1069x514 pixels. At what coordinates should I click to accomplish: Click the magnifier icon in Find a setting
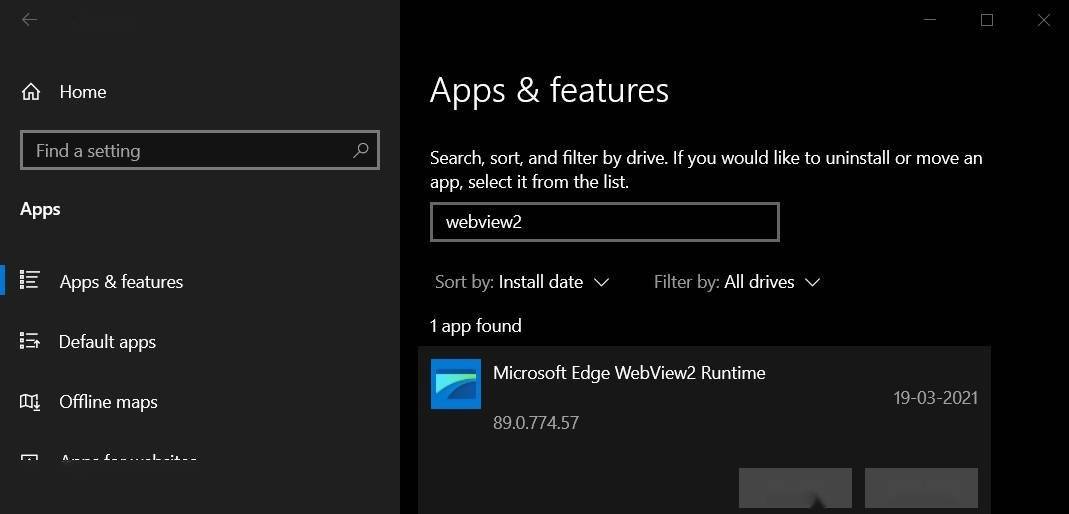pos(361,150)
